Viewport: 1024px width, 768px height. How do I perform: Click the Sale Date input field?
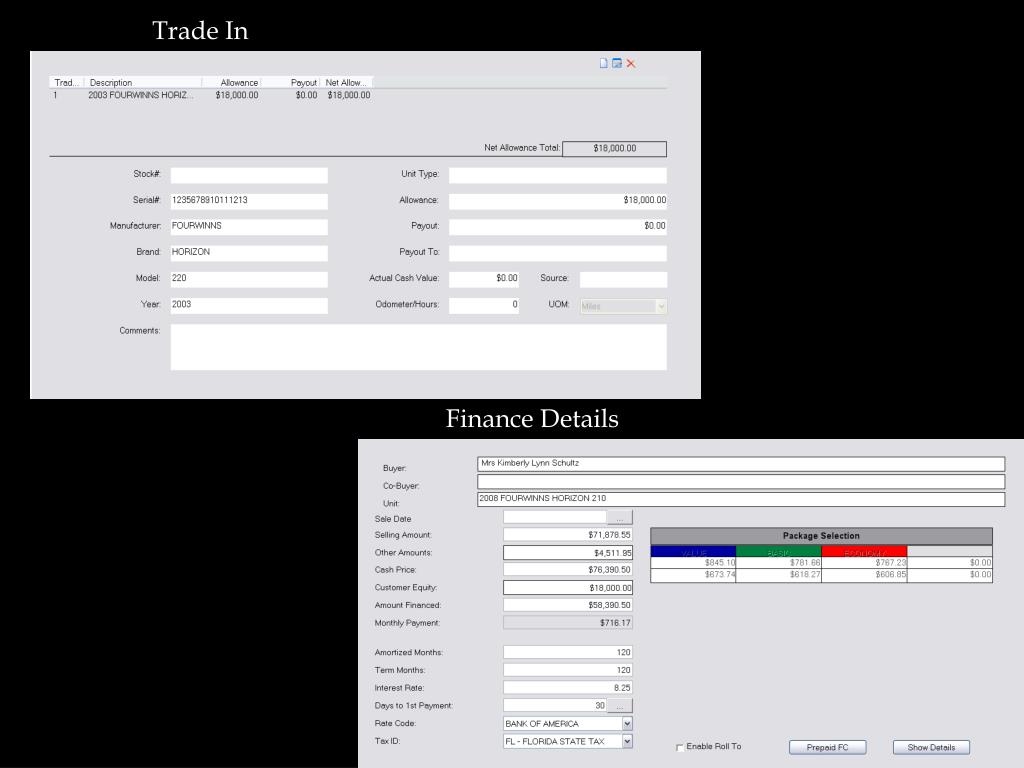555,518
